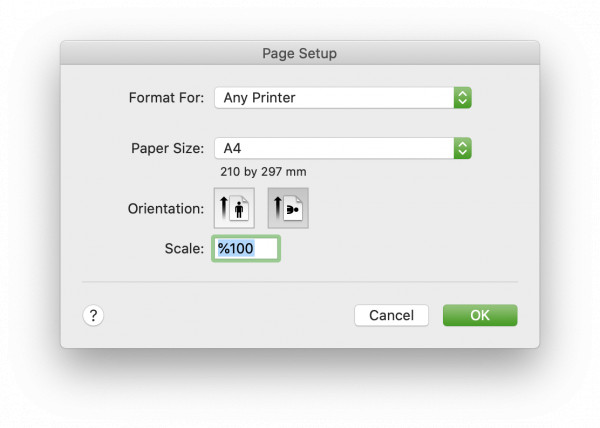This screenshot has width=600, height=428.
Task: Click the A4 paper size text
Action: (x=232, y=148)
